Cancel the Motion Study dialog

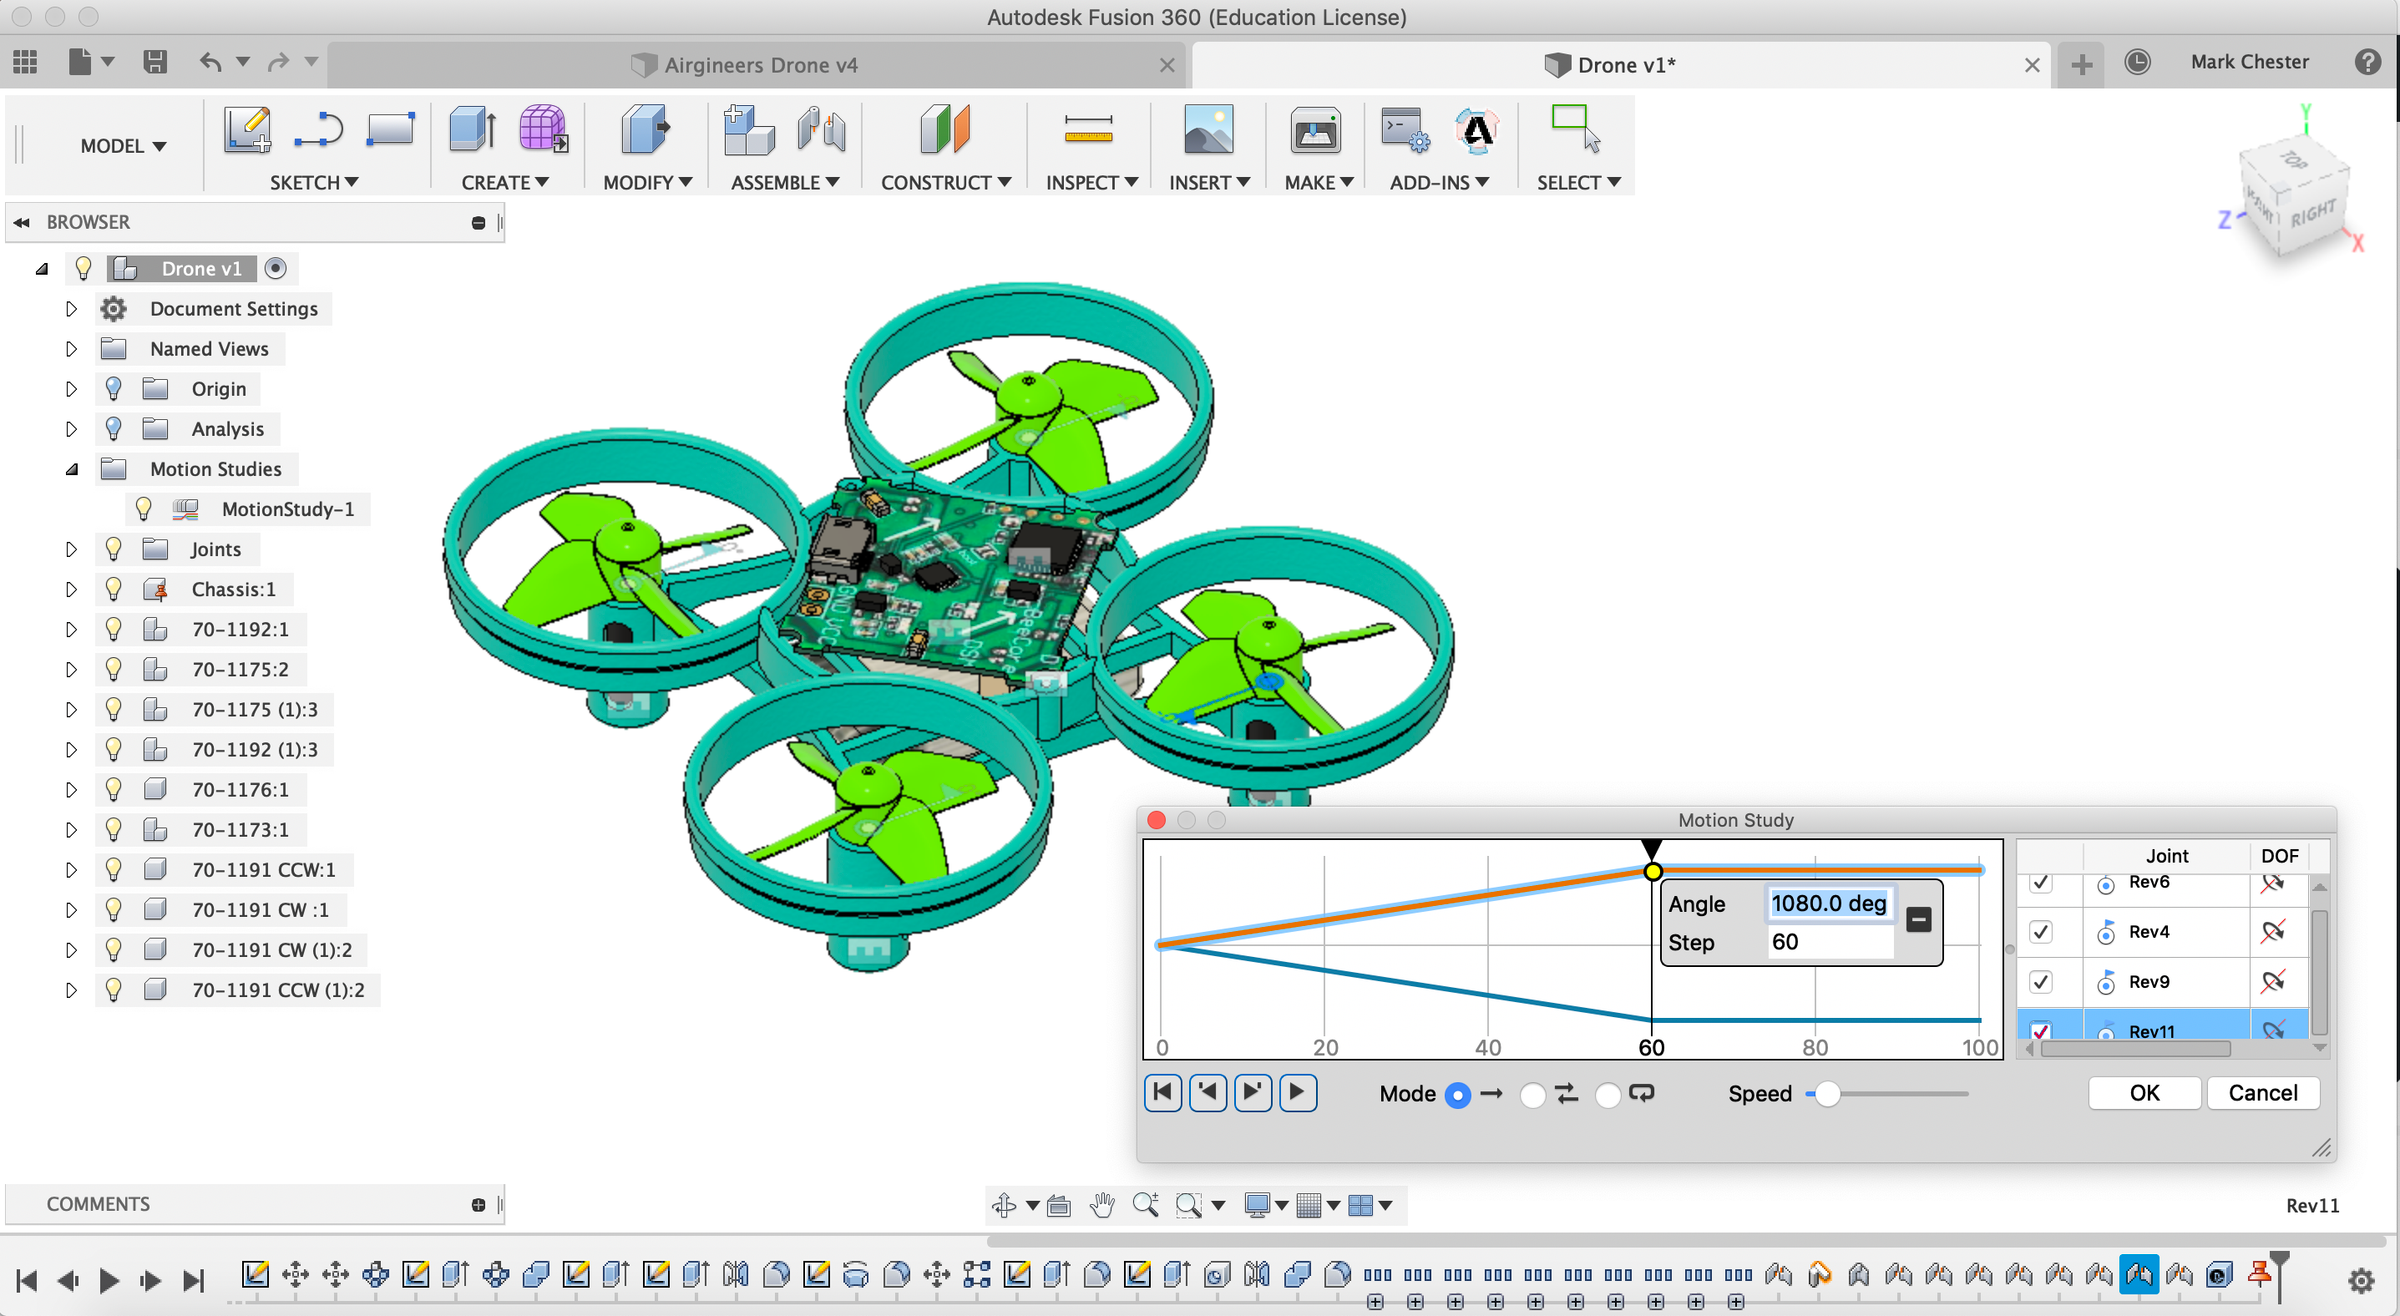2263,1092
